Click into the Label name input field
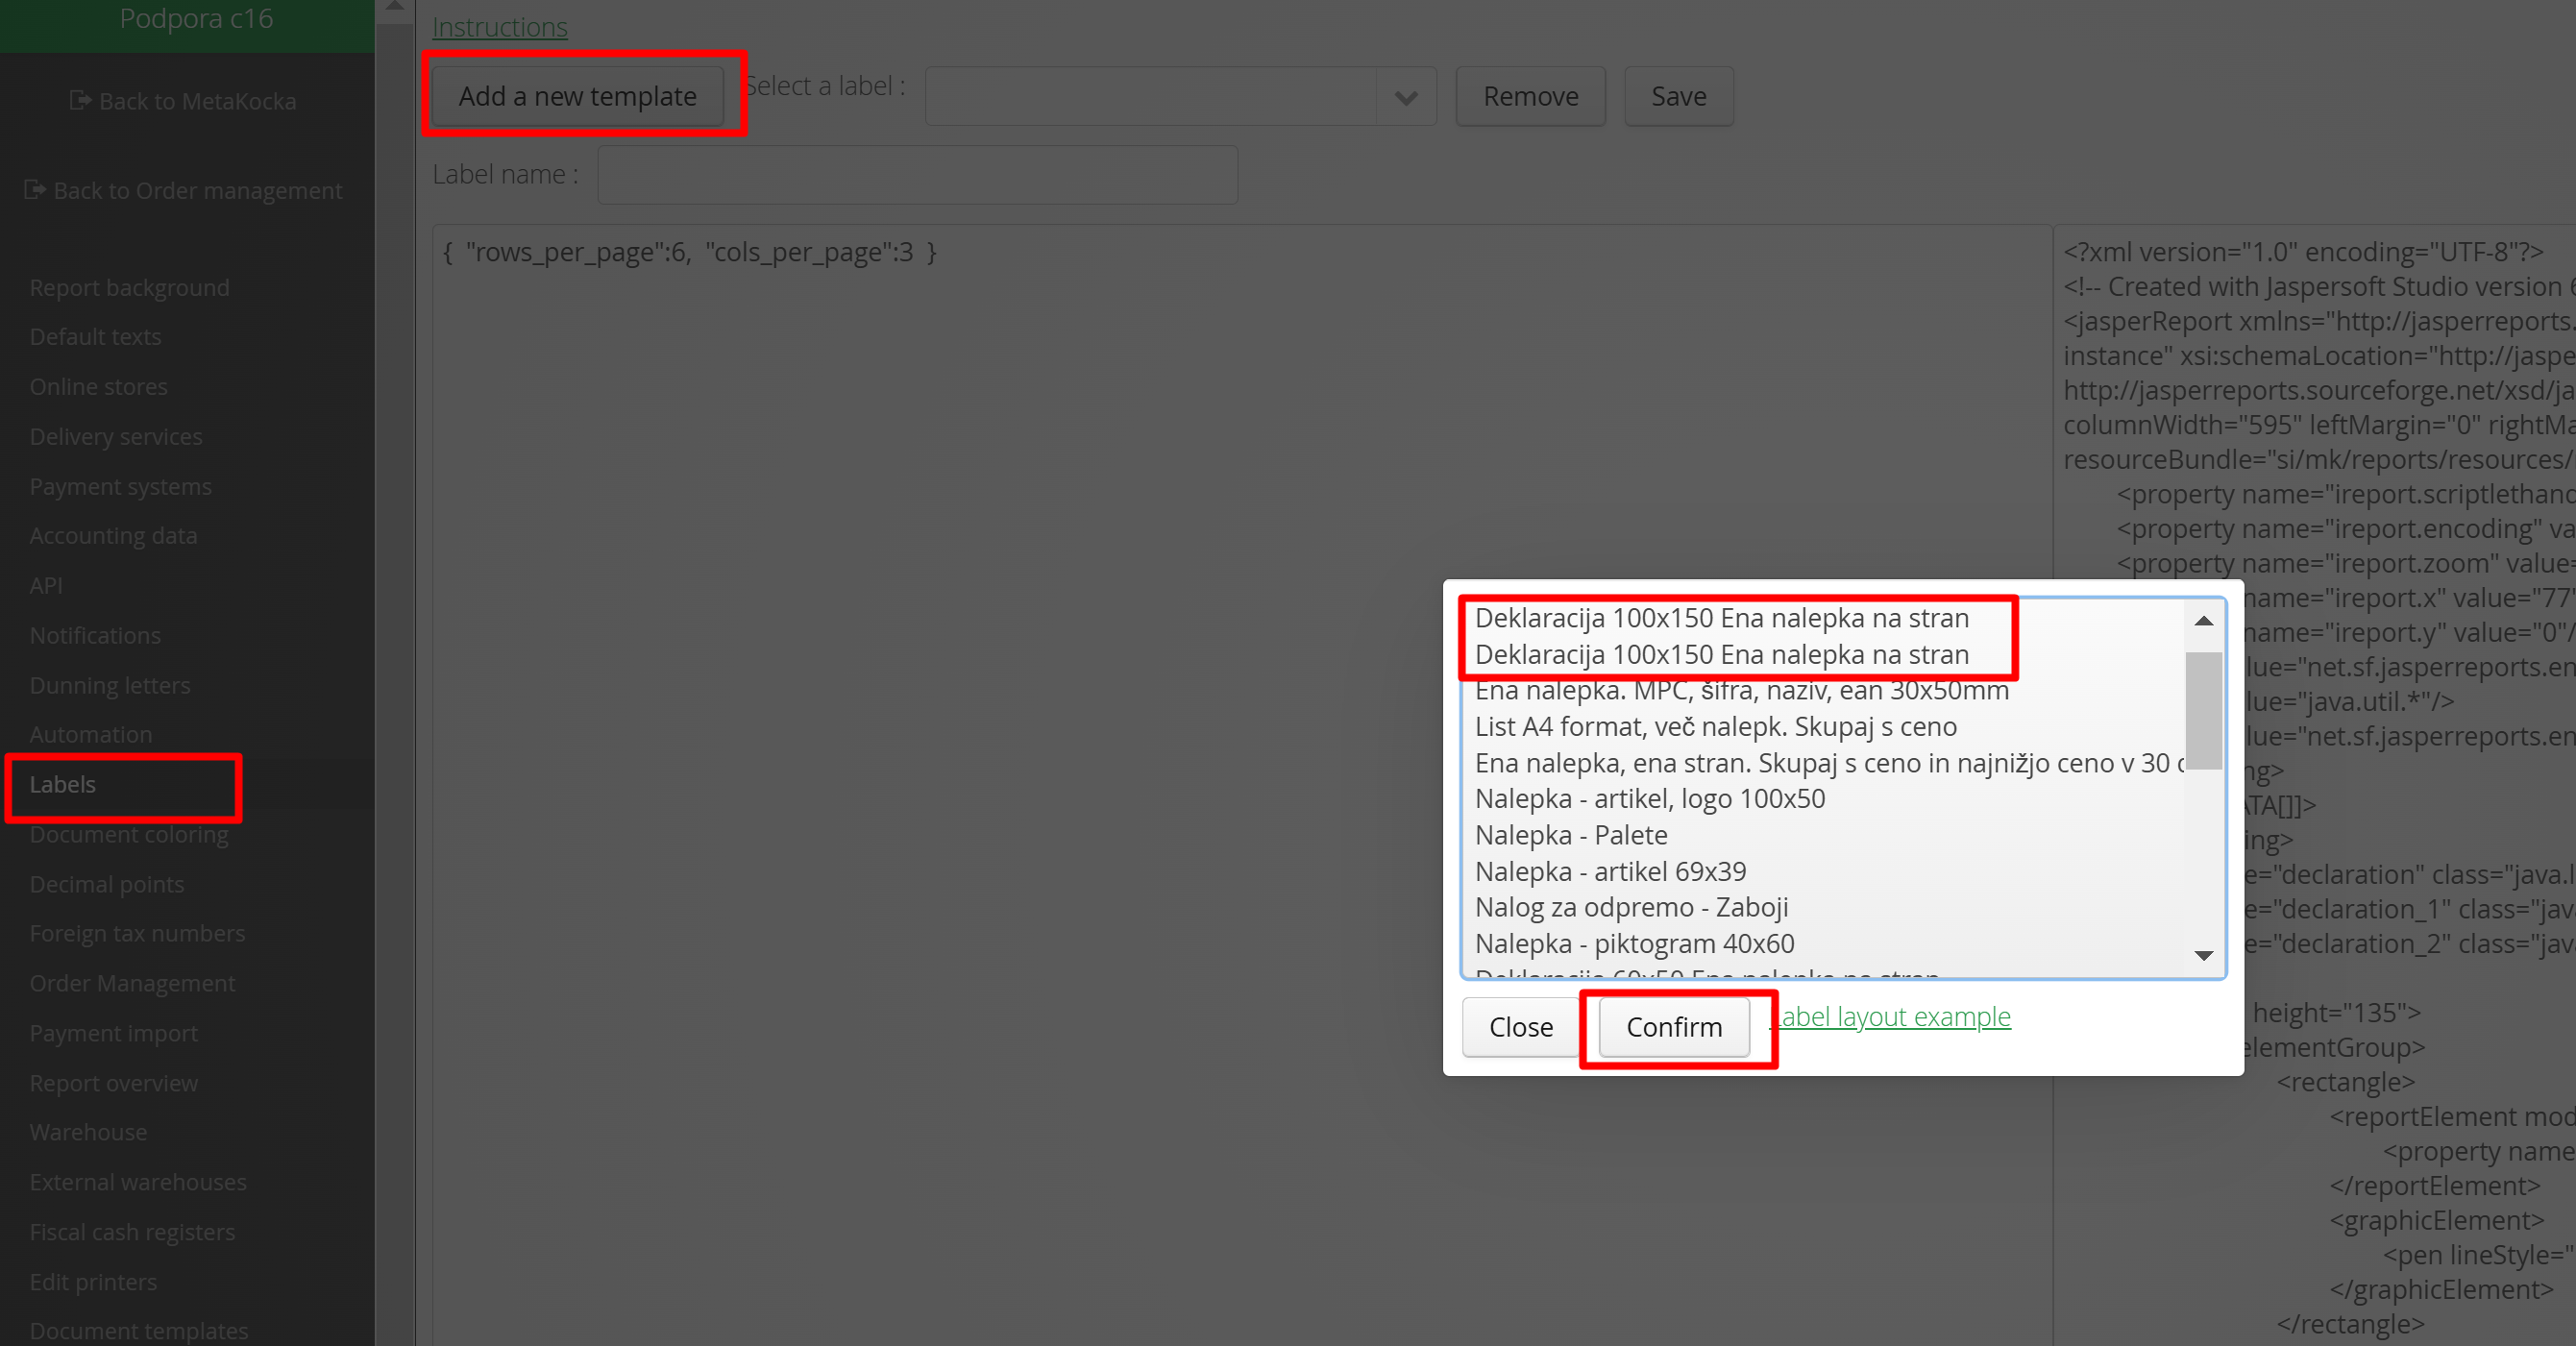The width and height of the screenshot is (2576, 1346). point(917,175)
